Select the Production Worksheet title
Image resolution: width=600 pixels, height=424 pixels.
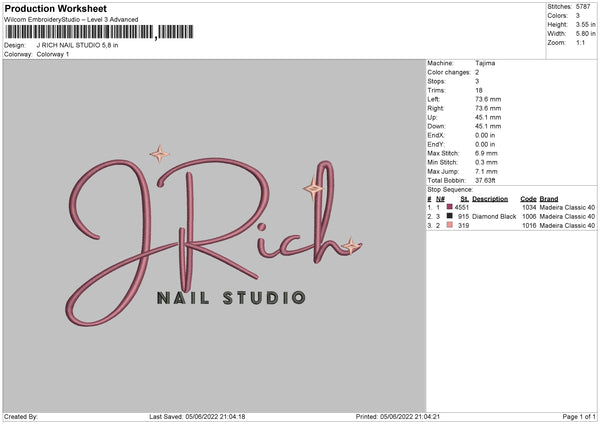tap(55, 8)
